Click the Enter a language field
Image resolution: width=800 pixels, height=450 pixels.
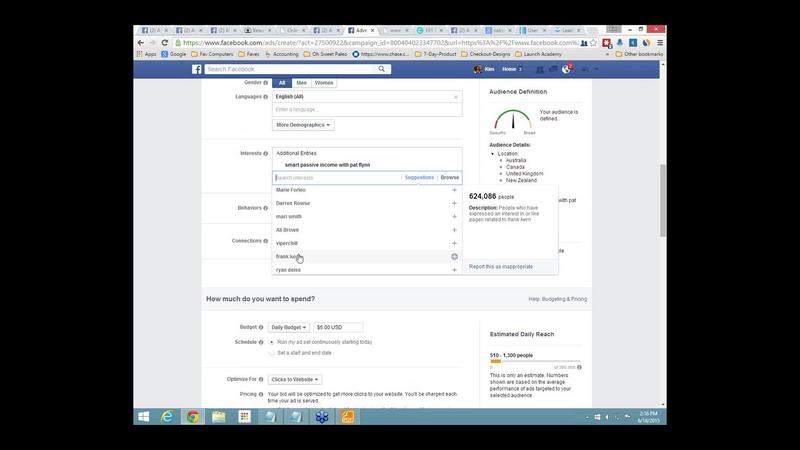[x=367, y=110]
